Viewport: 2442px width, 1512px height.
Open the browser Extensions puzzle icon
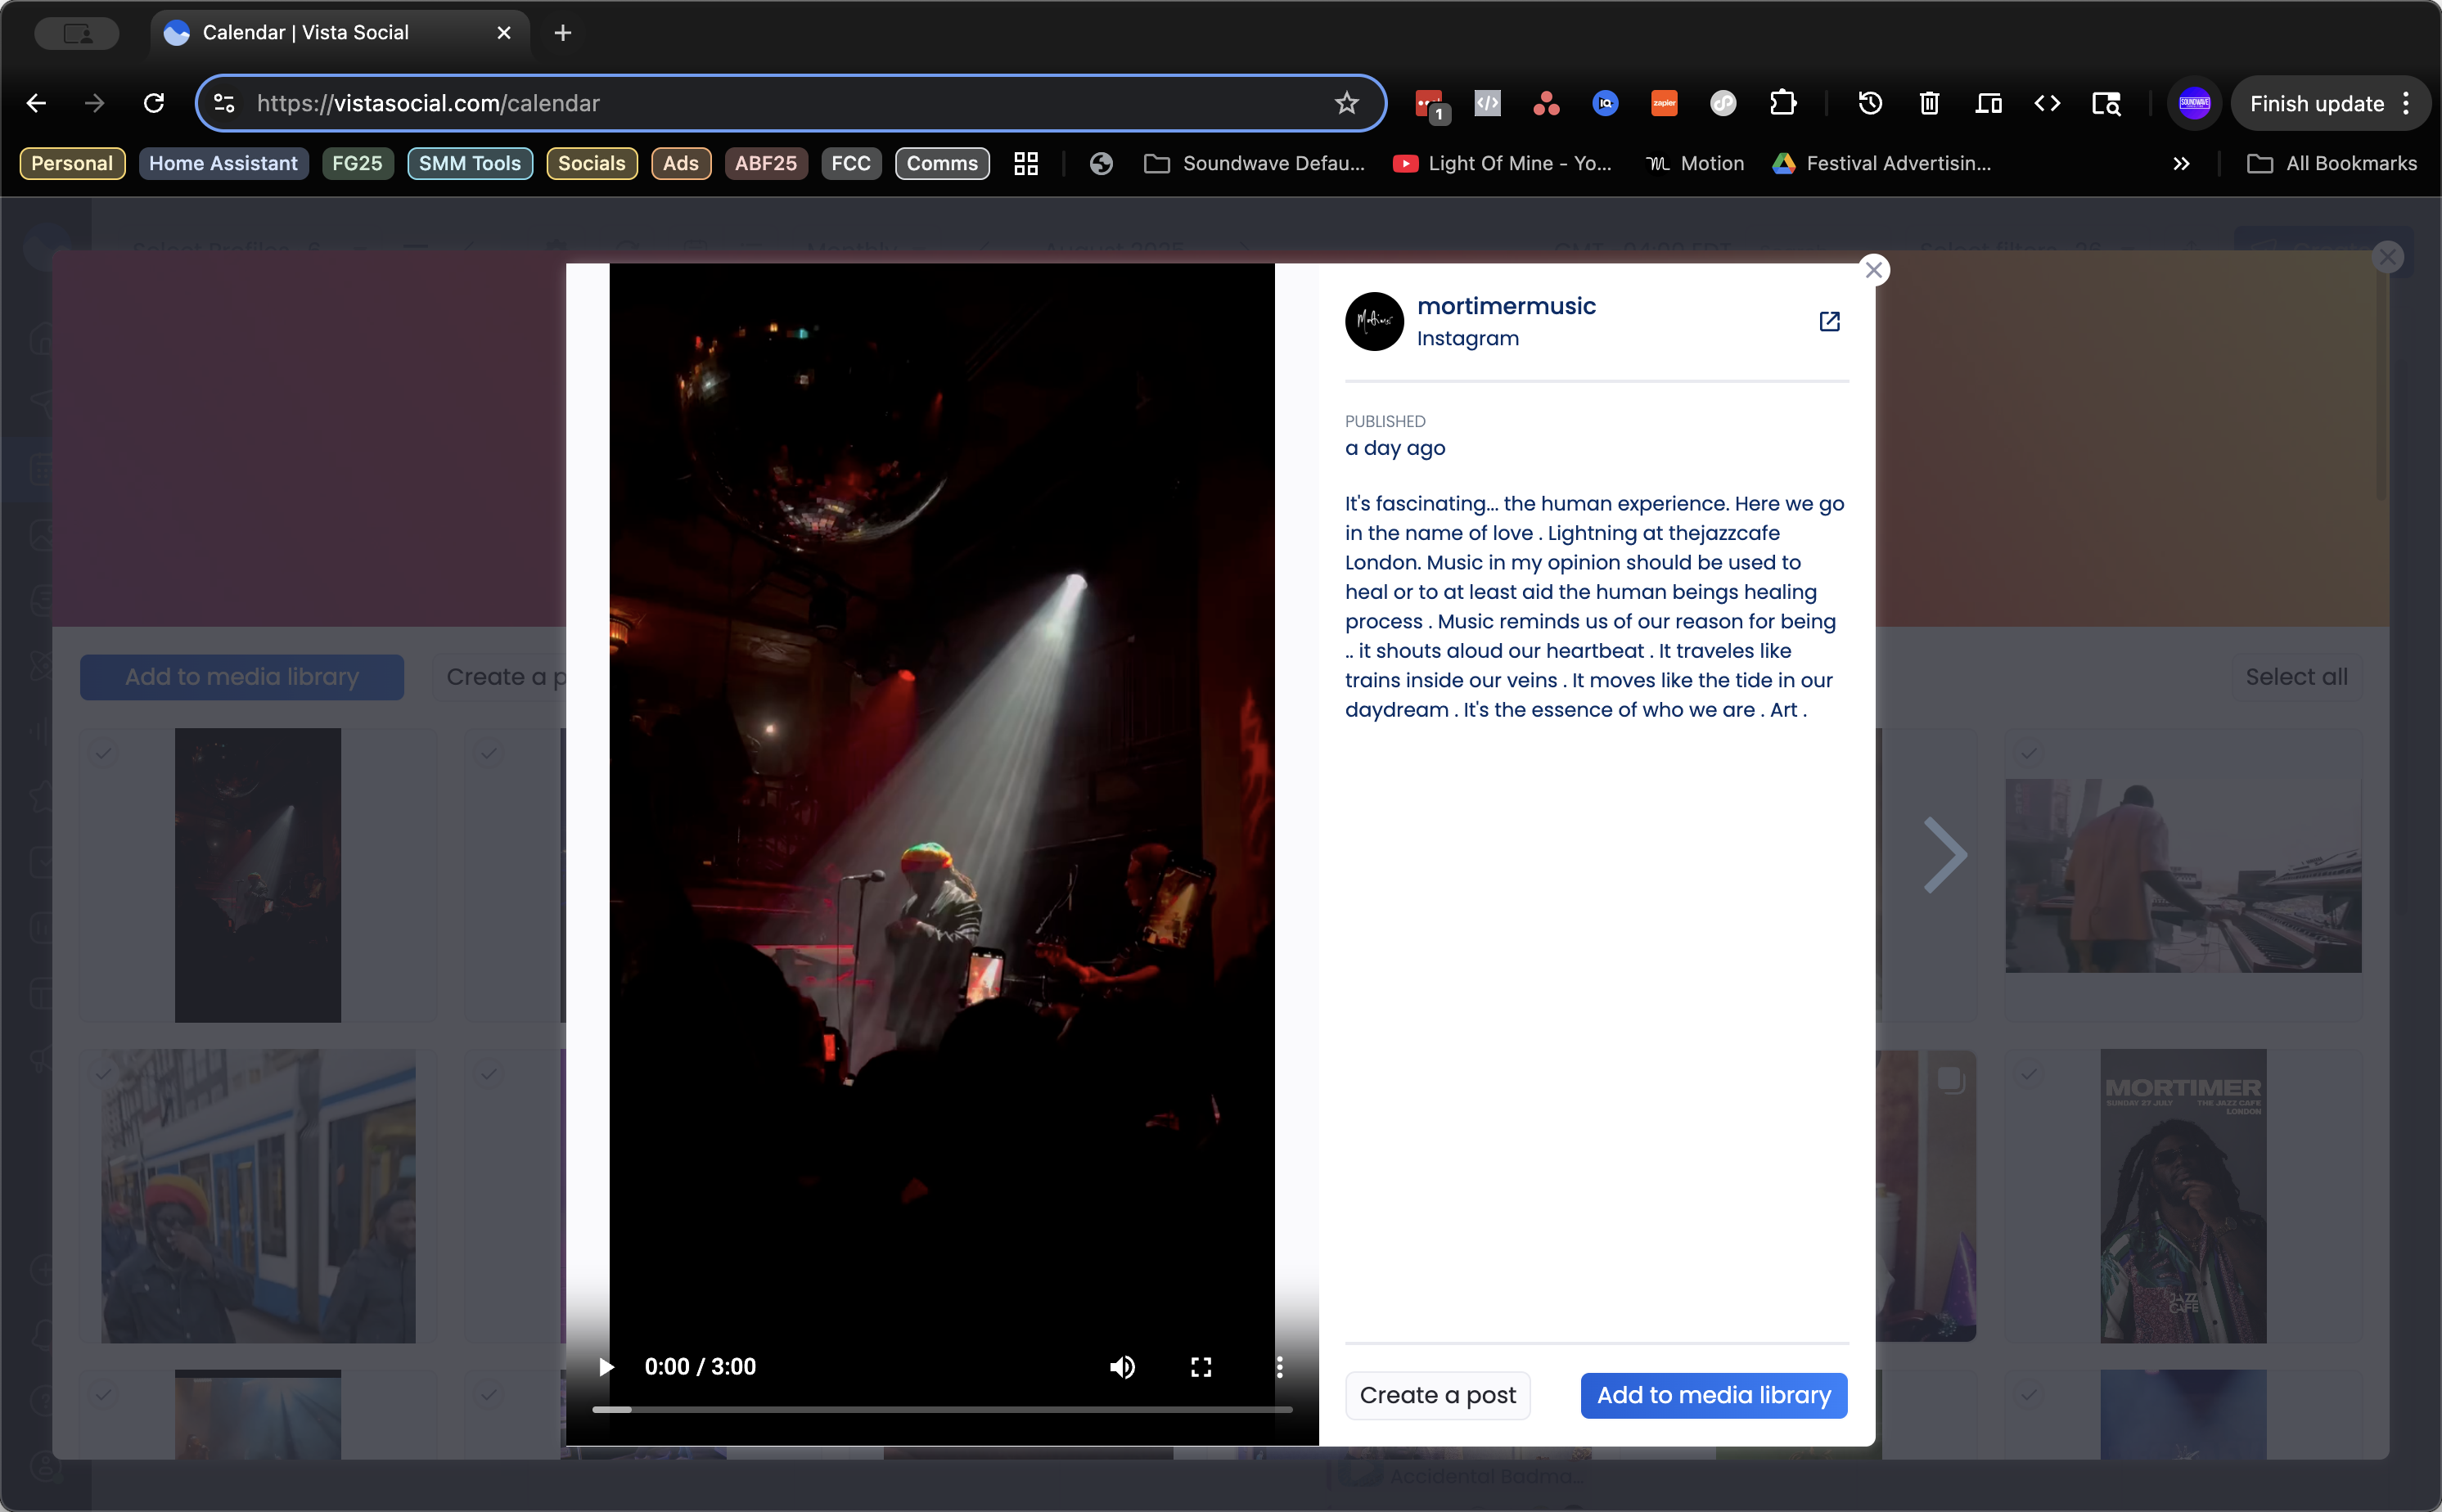point(1782,103)
